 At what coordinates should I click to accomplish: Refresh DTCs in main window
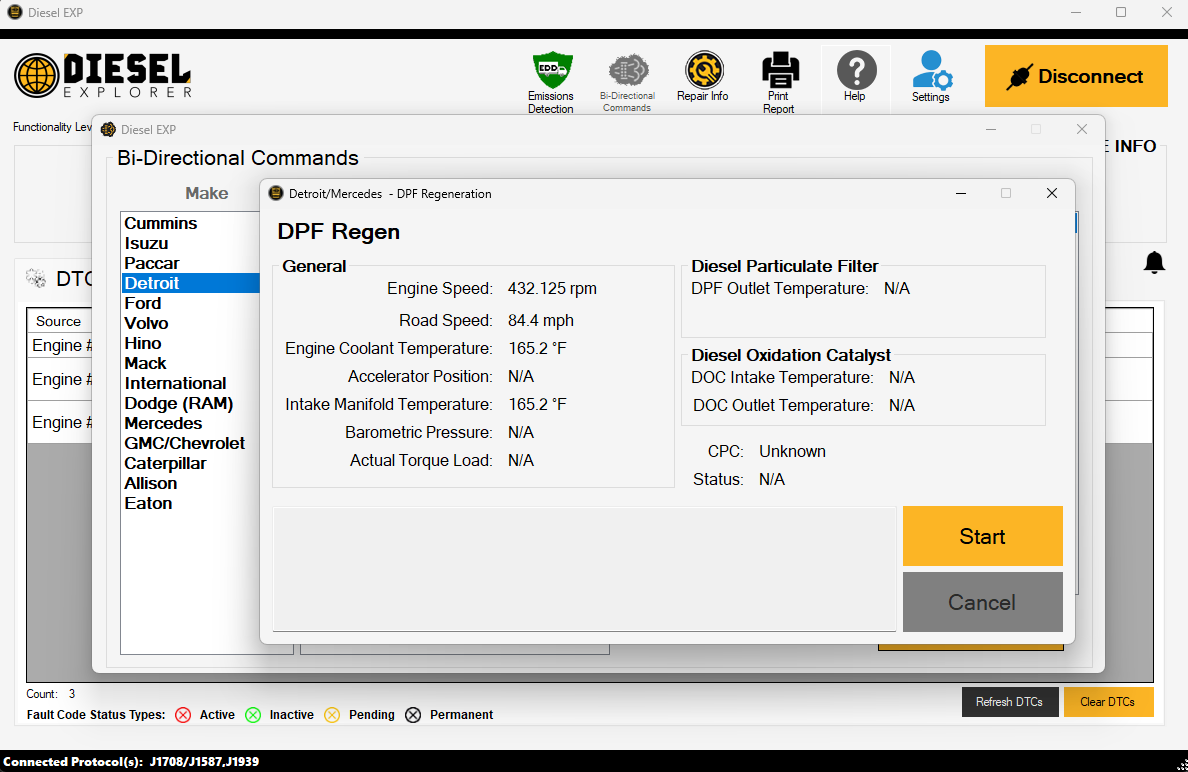click(1009, 702)
